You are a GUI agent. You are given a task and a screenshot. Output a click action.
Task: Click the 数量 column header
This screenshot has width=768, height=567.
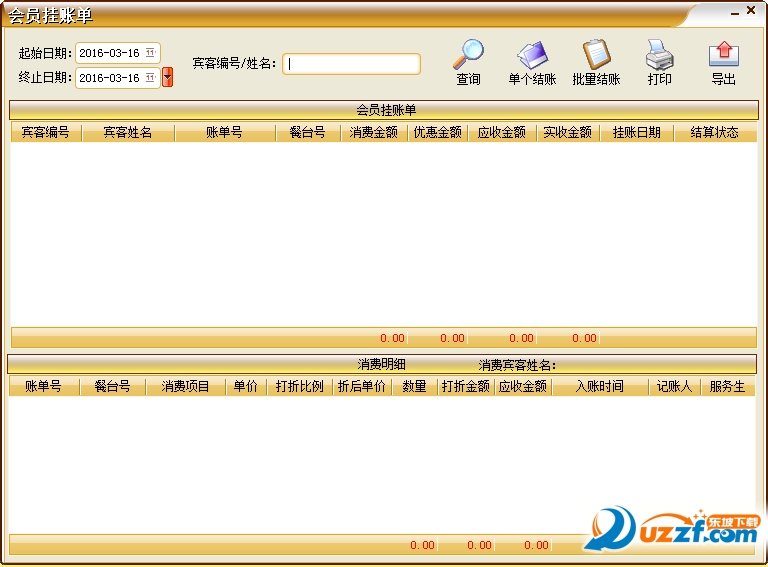(414, 386)
